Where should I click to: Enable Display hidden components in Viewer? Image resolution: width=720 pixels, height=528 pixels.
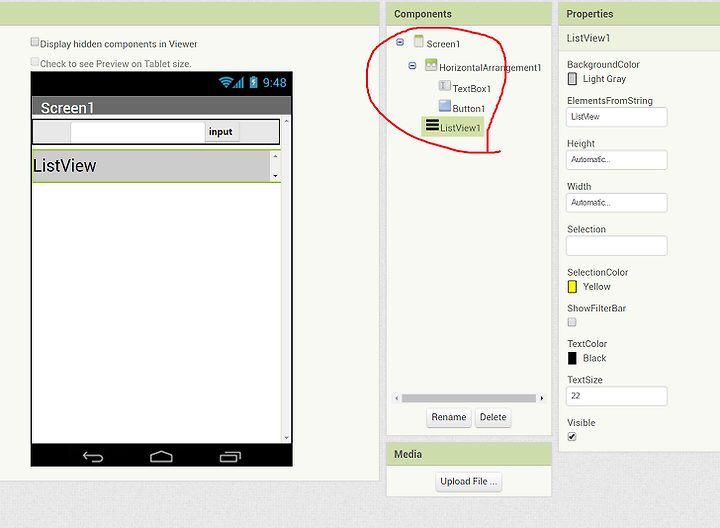(34, 42)
